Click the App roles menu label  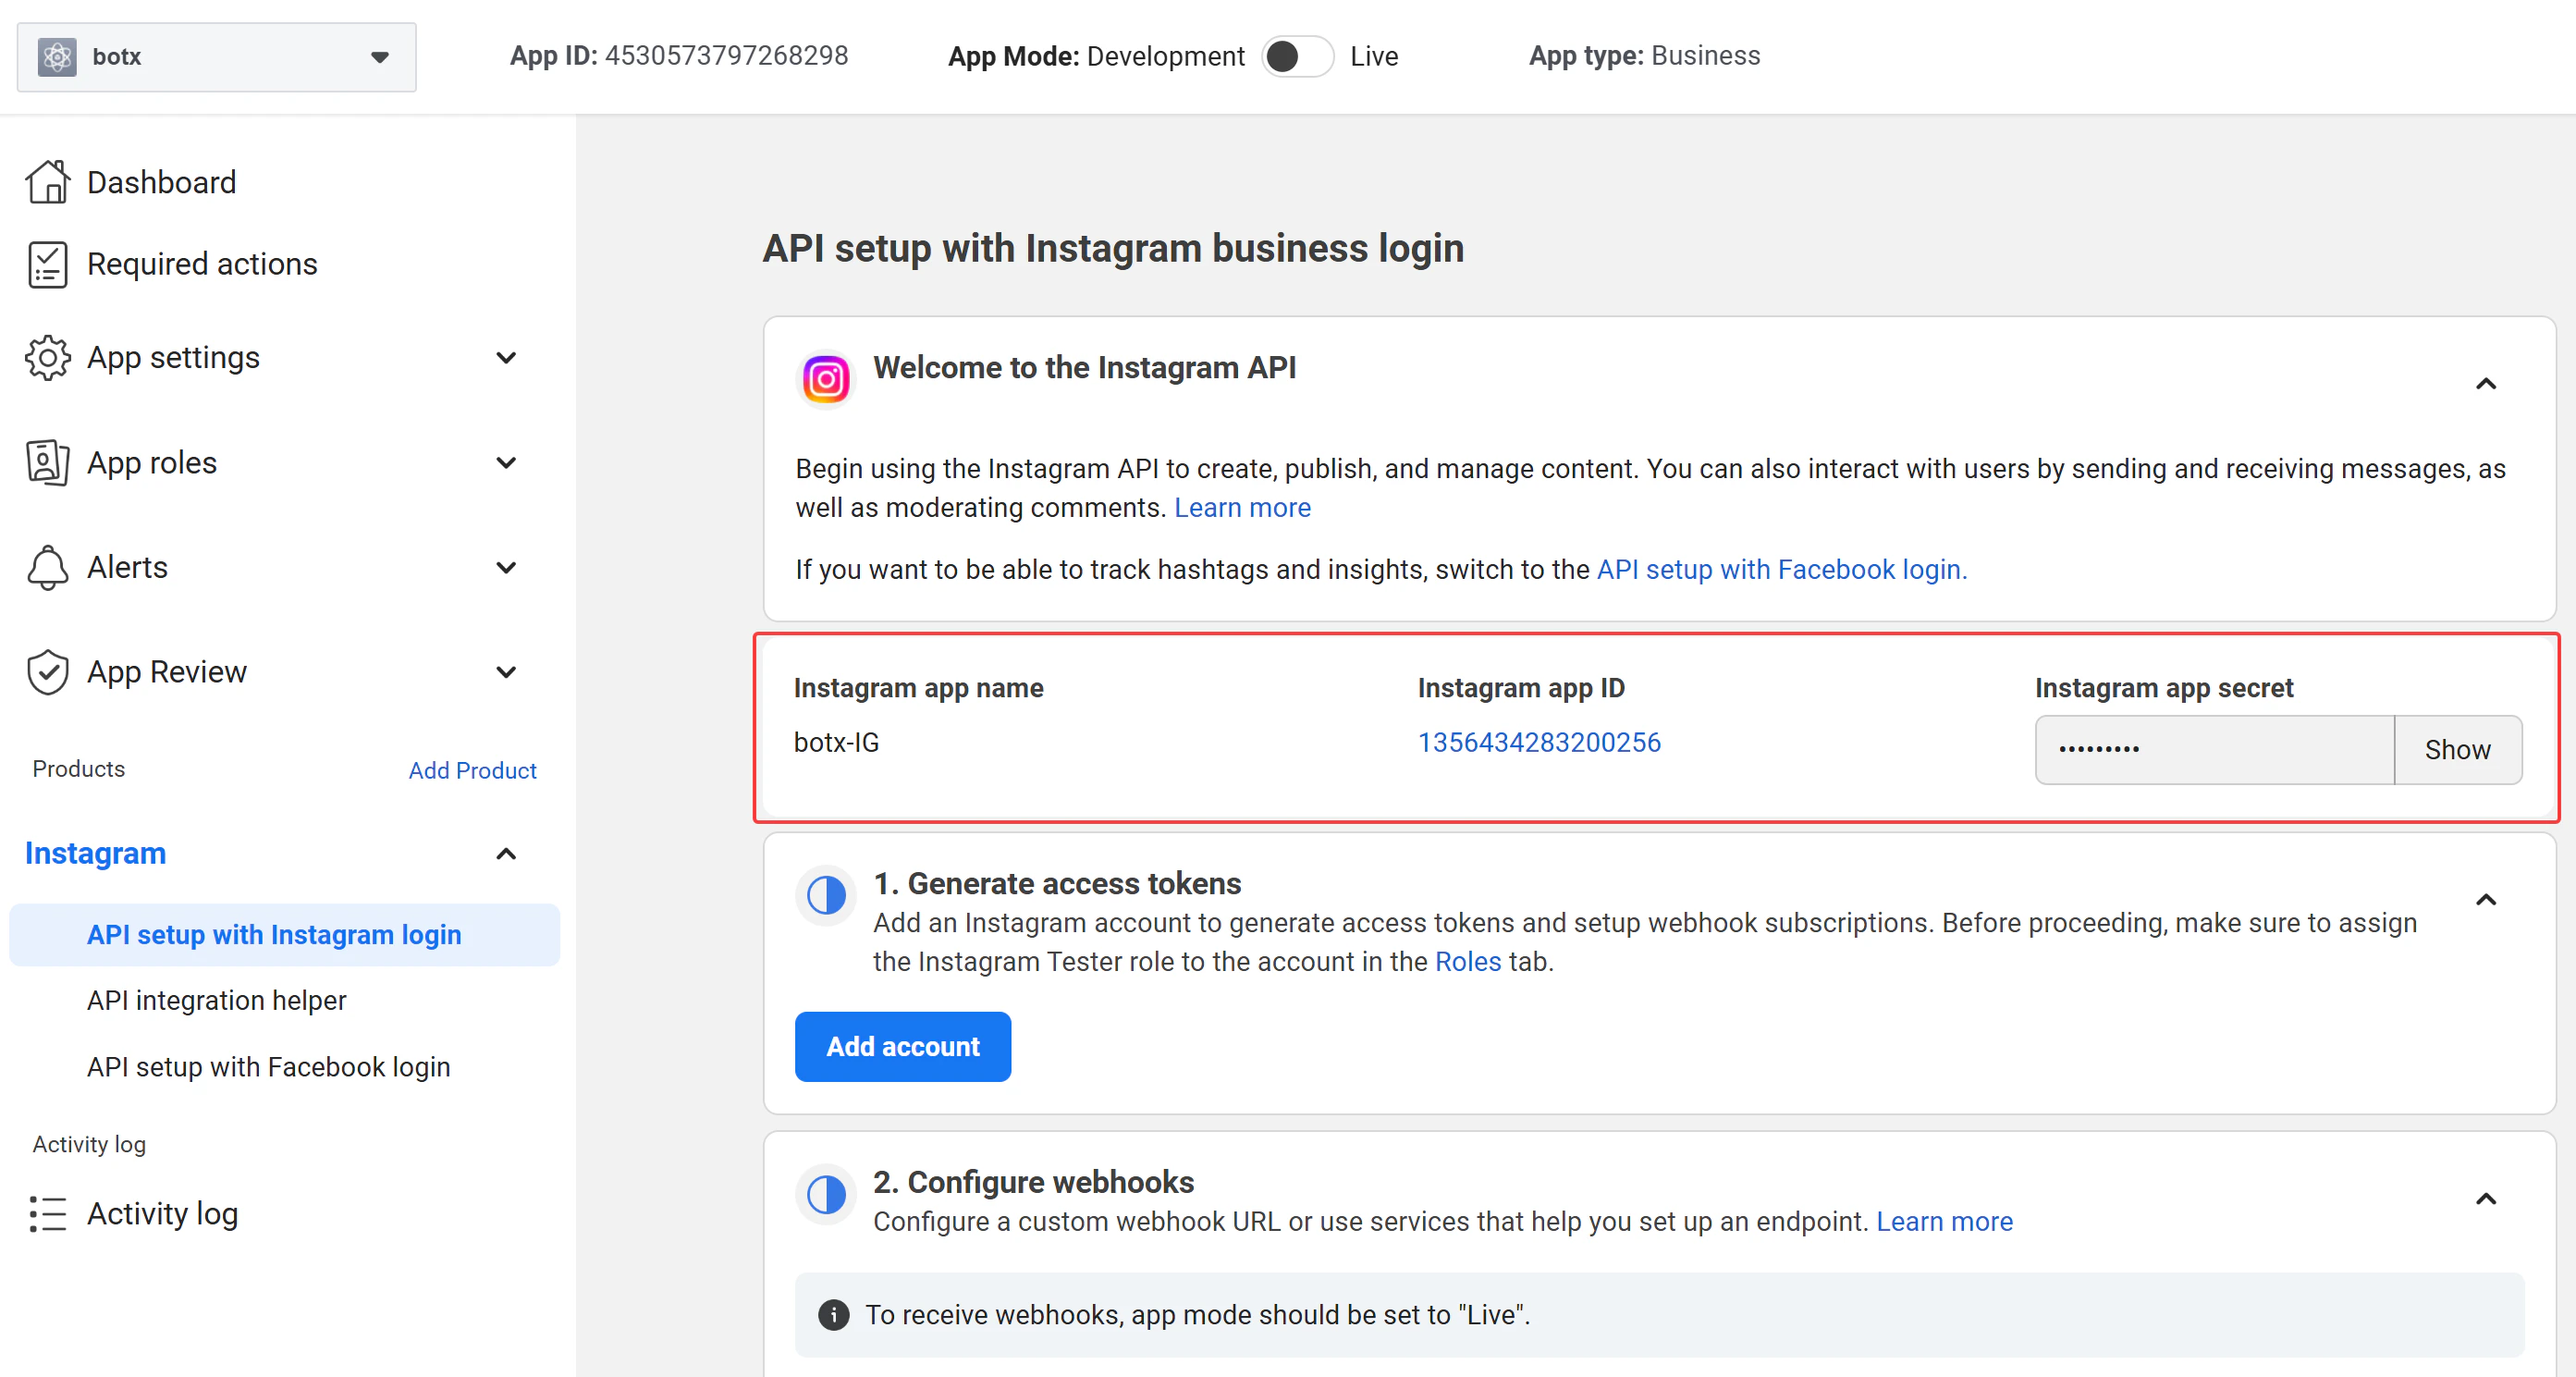click(152, 462)
